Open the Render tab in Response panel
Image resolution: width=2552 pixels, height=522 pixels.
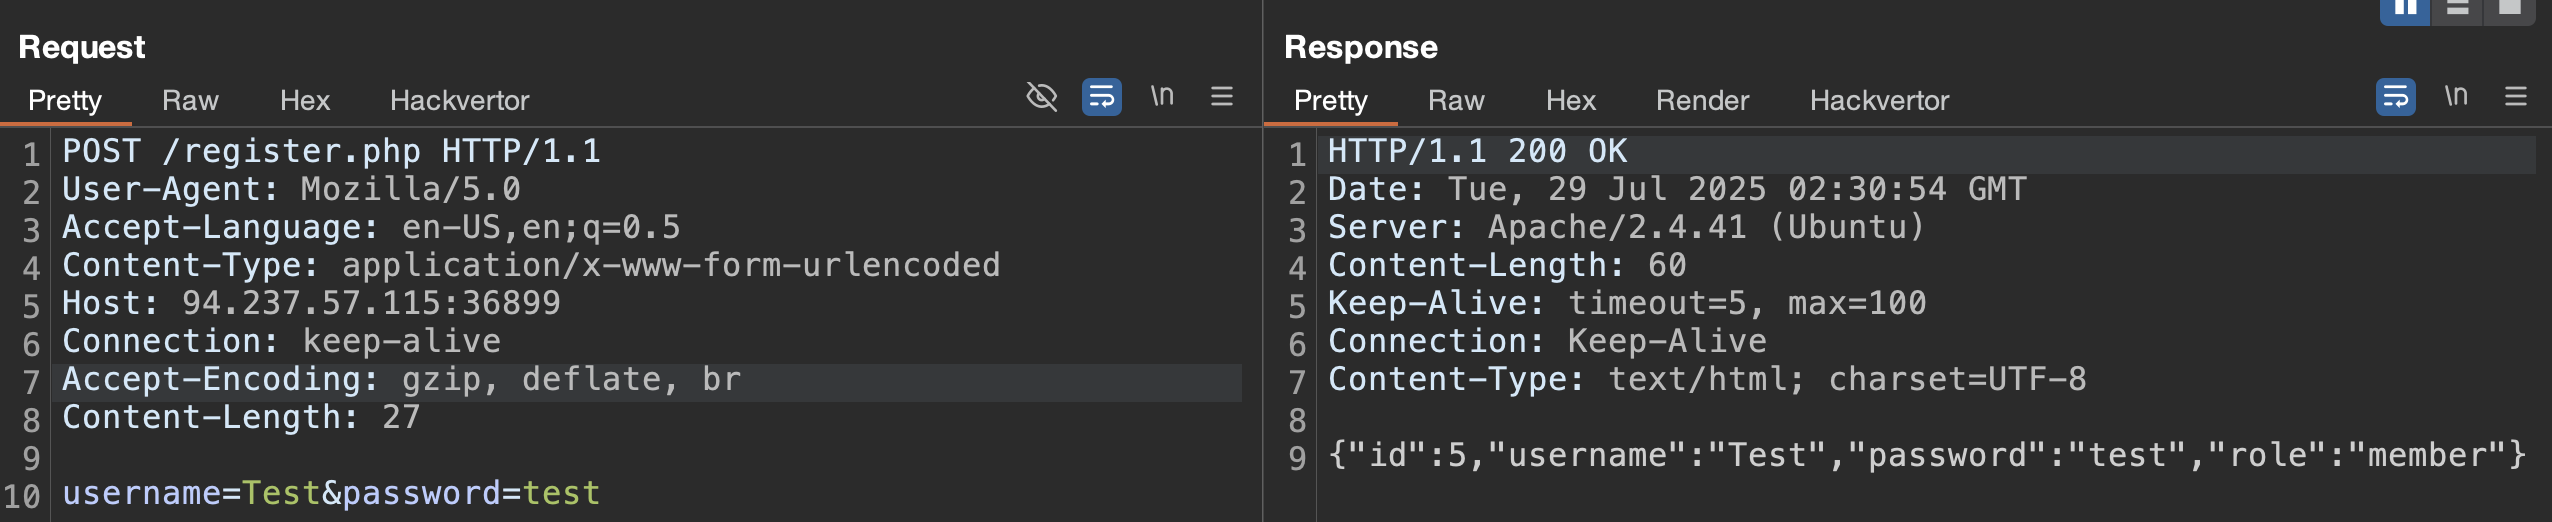point(1703,100)
